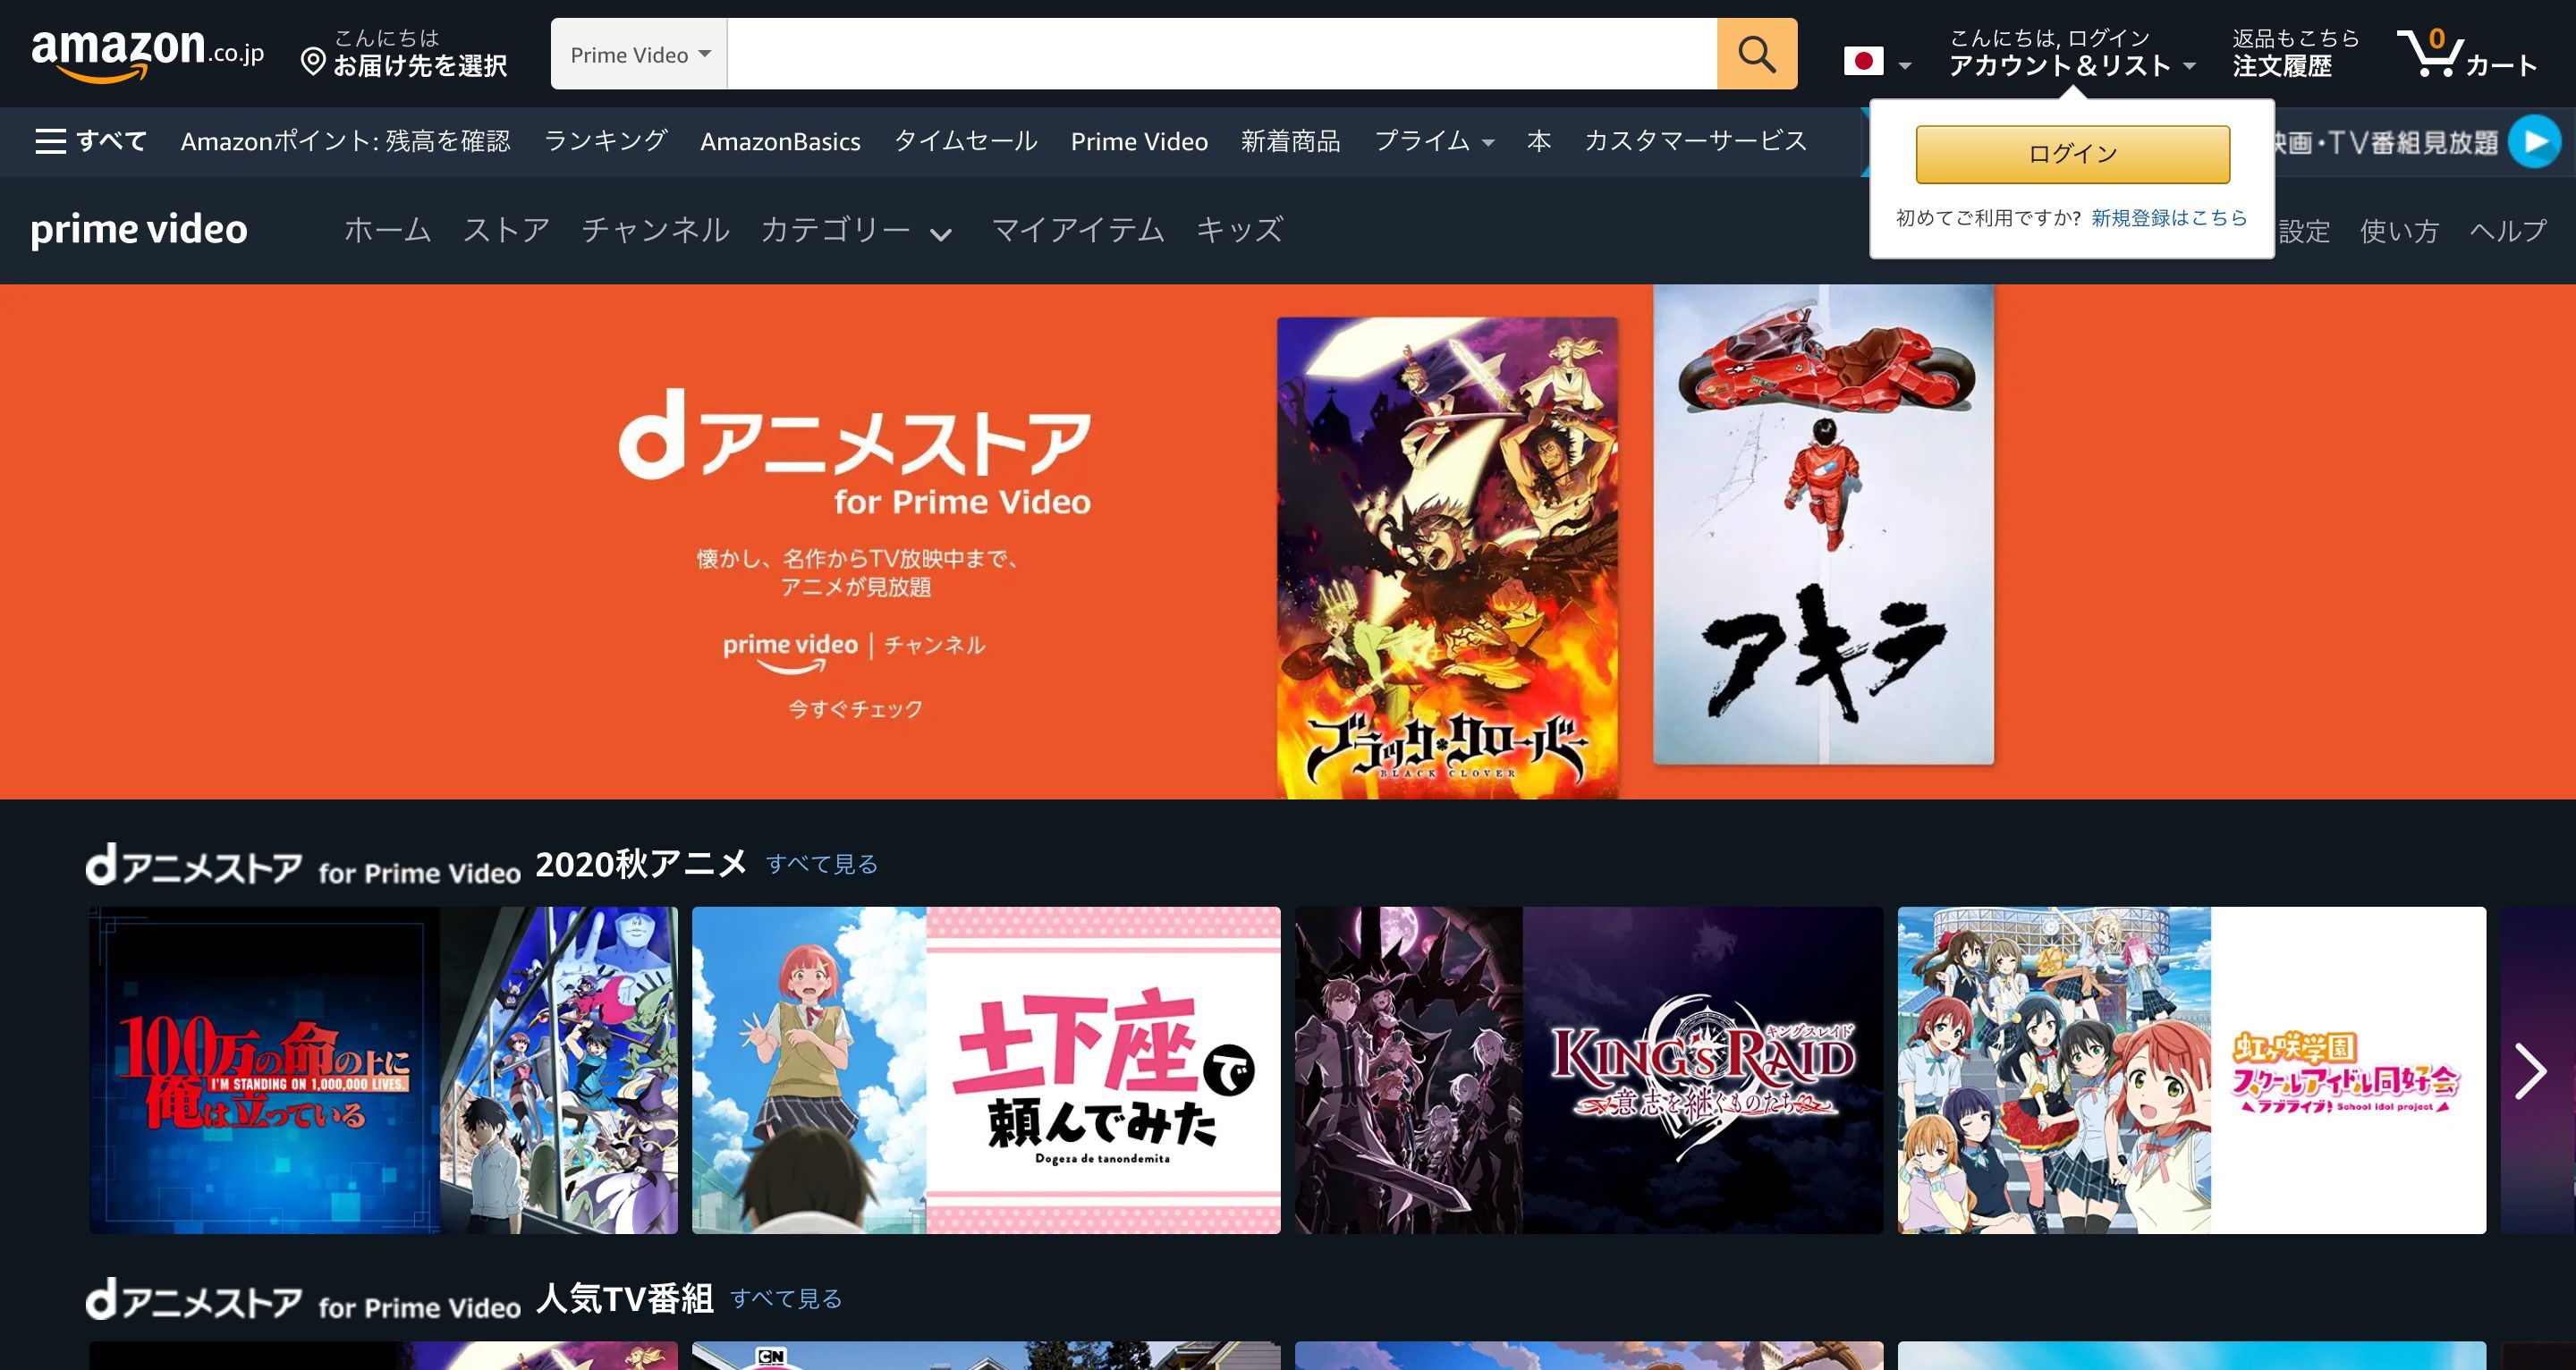This screenshot has width=2576, height=1370.
Task: Open 虹ヶ咲学園スクールアイドル同好会 thumbnail
Action: point(2191,1070)
